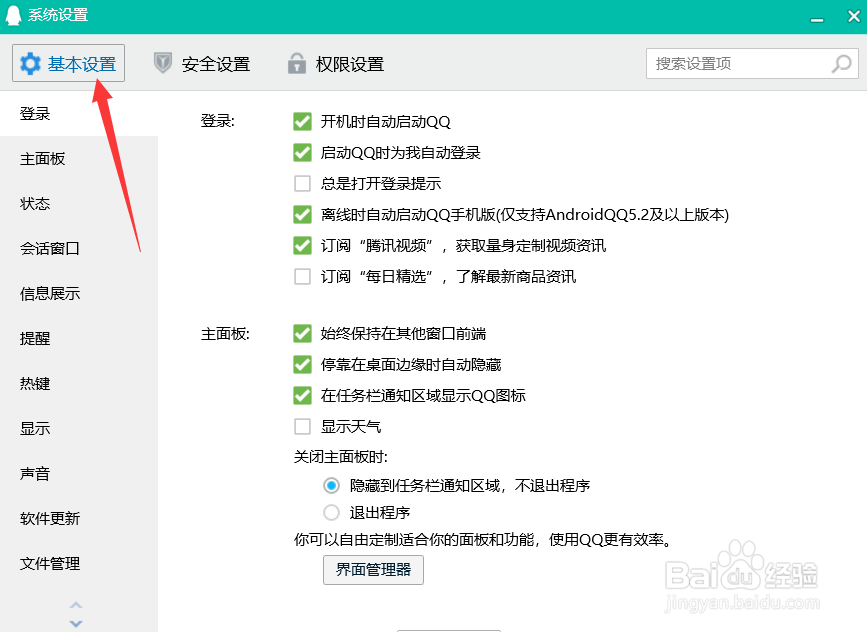Image resolution: width=867 pixels, height=632 pixels.
Task: Uncheck 启动QQ时为我自动登录
Action: point(302,152)
